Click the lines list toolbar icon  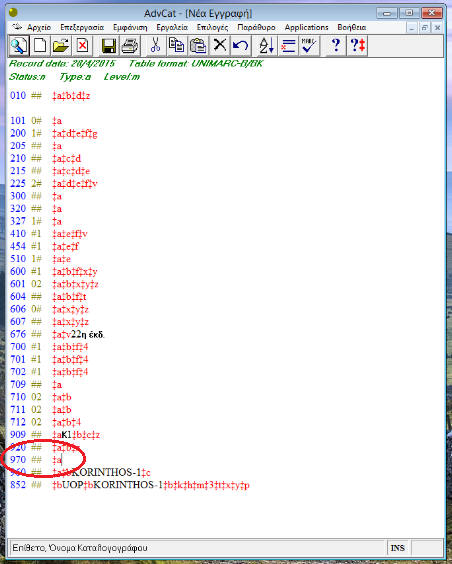point(288,46)
